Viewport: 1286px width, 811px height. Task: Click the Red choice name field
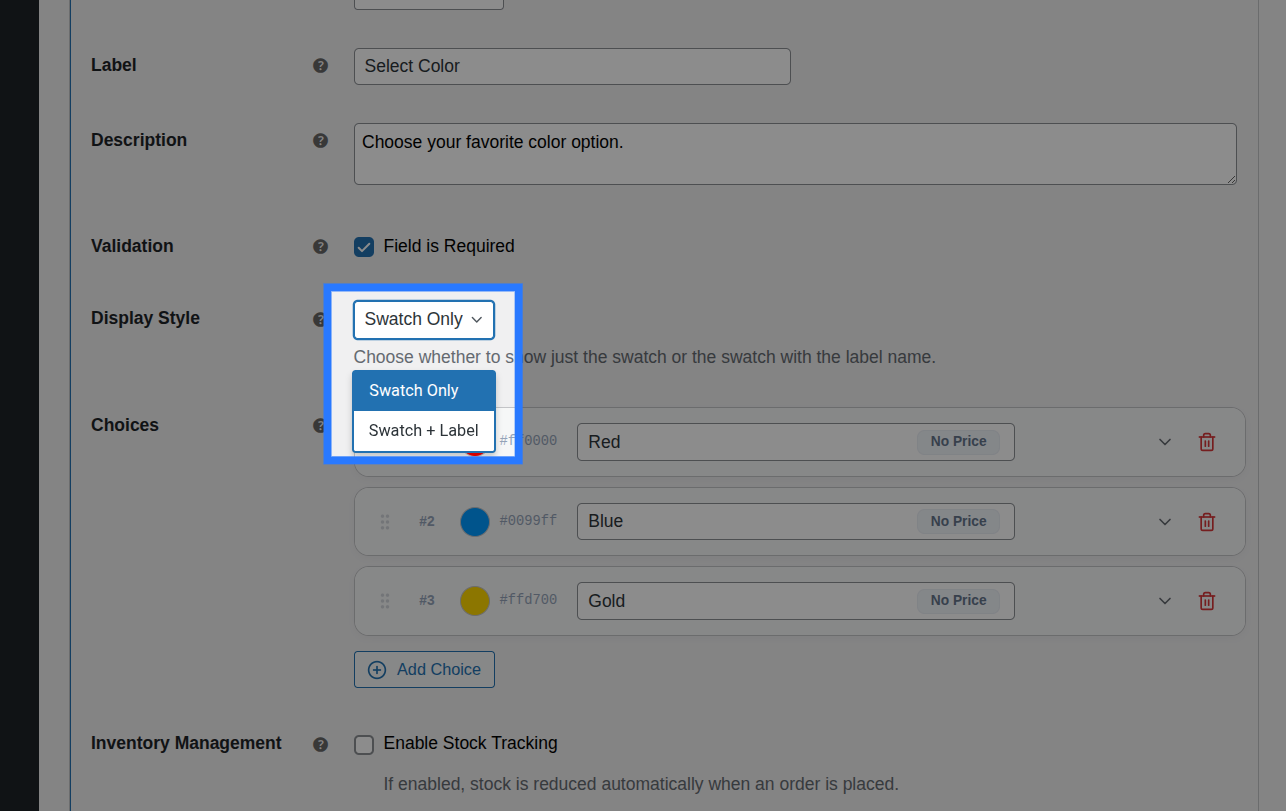pos(796,442)
